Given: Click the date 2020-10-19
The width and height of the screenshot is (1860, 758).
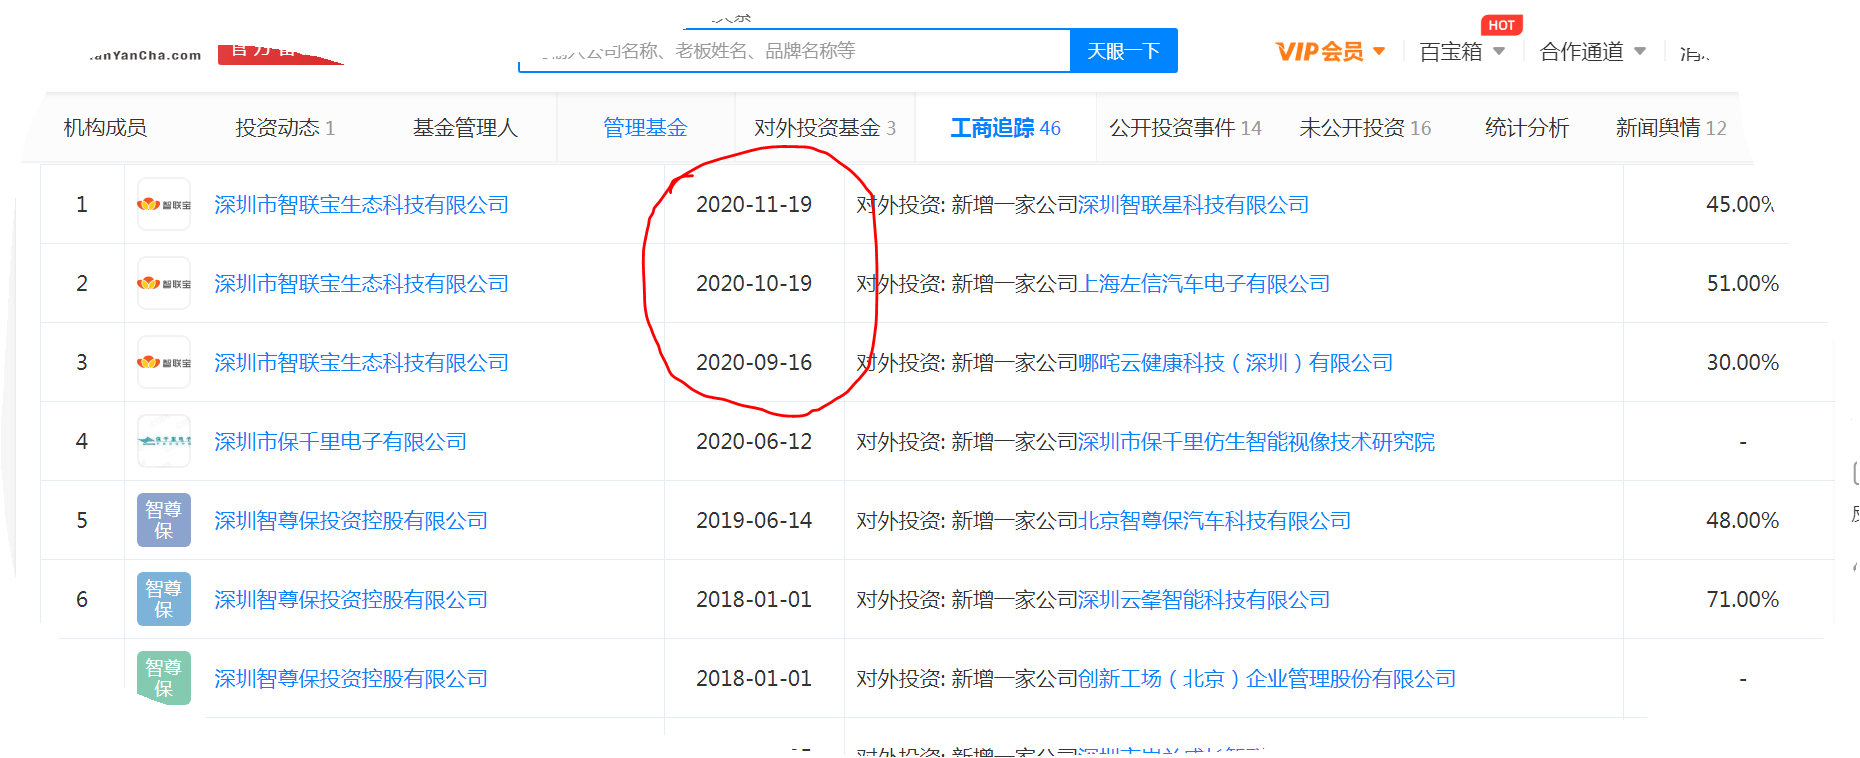Looking at the screenshot, I should [754, 284].
